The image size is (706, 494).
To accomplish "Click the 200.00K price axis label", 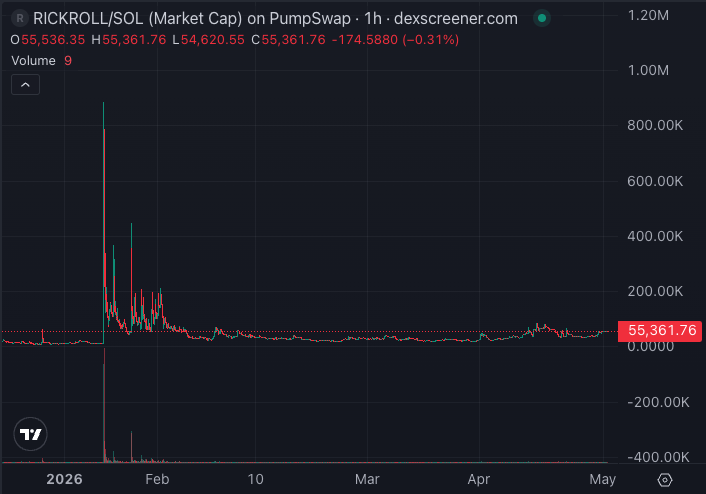I will [x=655, y=291].
